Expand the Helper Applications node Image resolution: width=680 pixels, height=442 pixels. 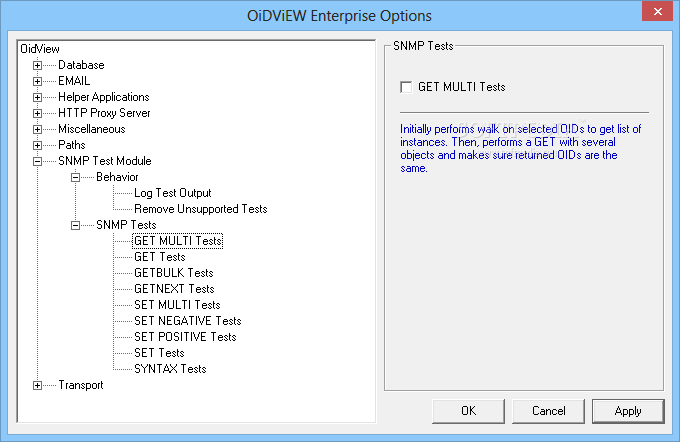(38, 98)
